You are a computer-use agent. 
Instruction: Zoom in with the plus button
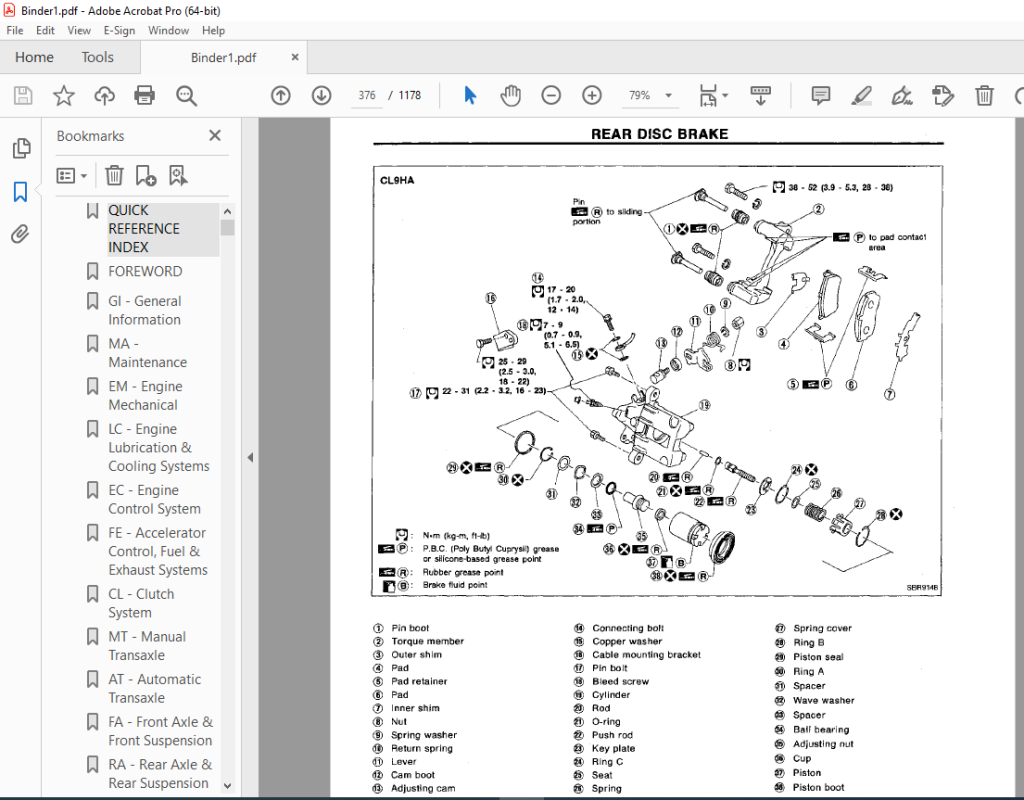pos(592,96)
